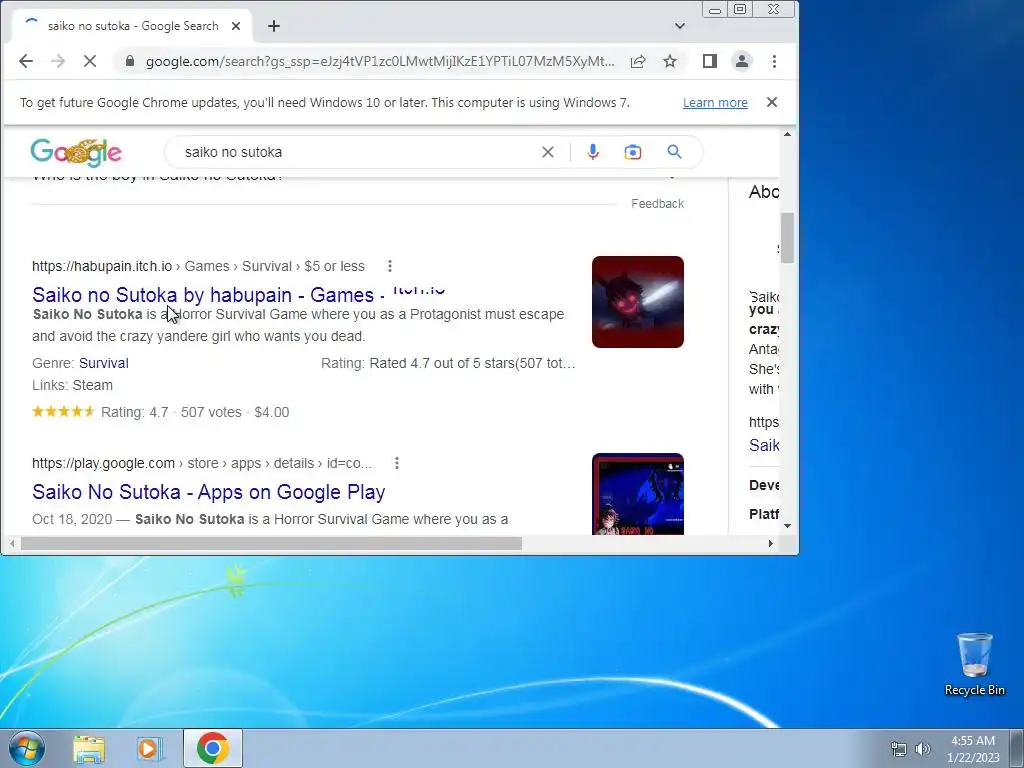Screen dimensions: 1024x768
Task: Click vertical scrollbar up arrow
Action: tap(787, 135)
